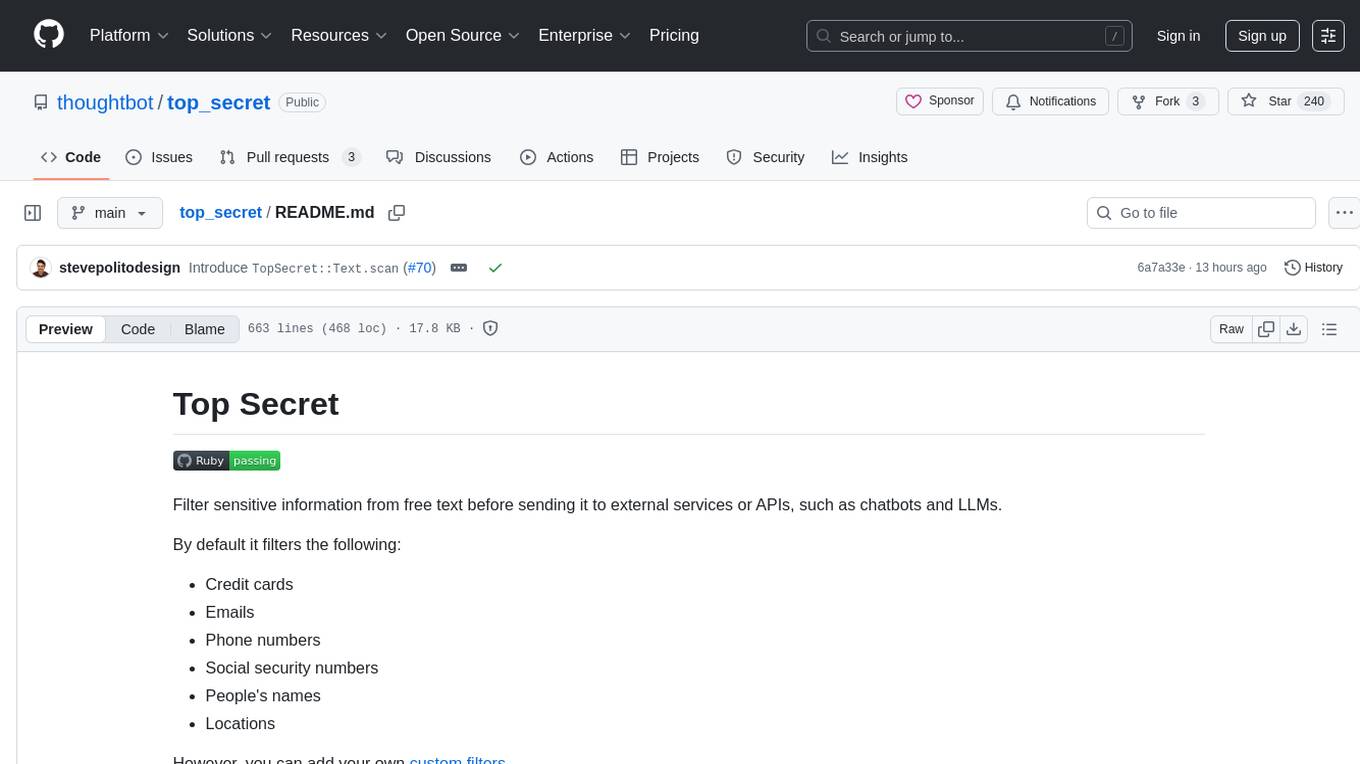Screen dimensions: 1360x764
Task: Switch file view to Blame
Action: click(x=204, y=329)
